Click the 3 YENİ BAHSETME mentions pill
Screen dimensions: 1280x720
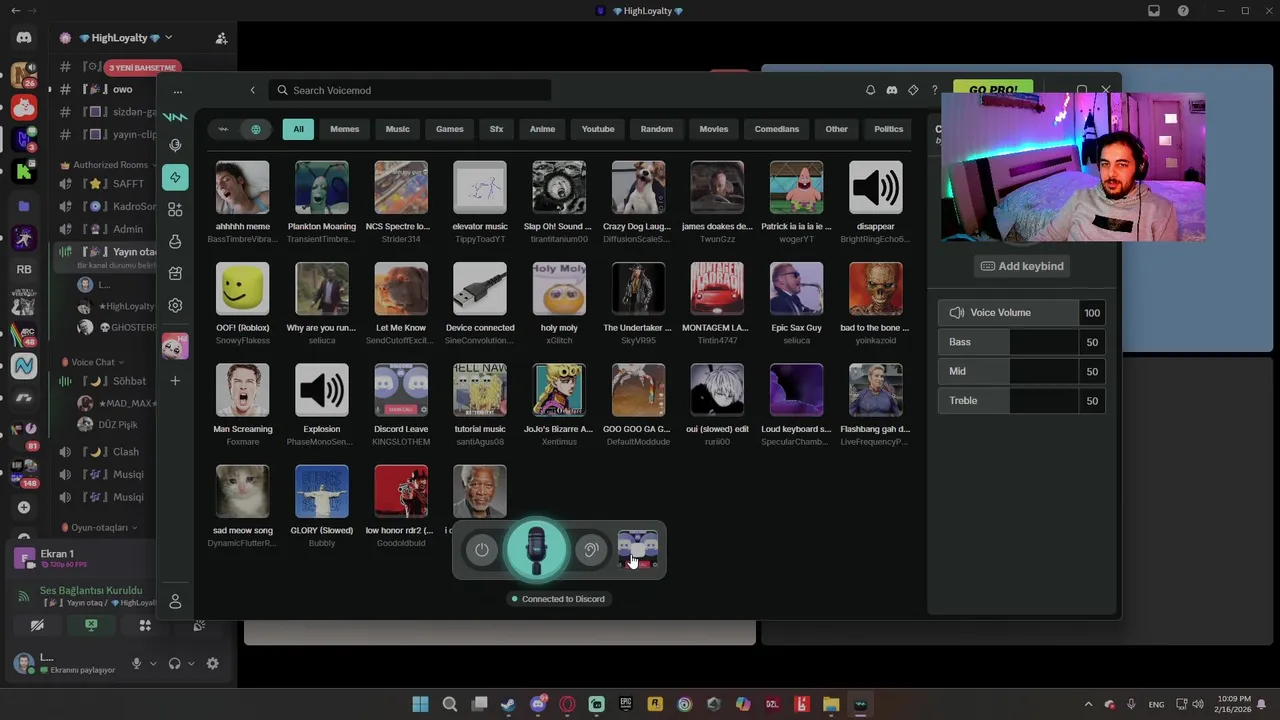click(x=142, y=68)
